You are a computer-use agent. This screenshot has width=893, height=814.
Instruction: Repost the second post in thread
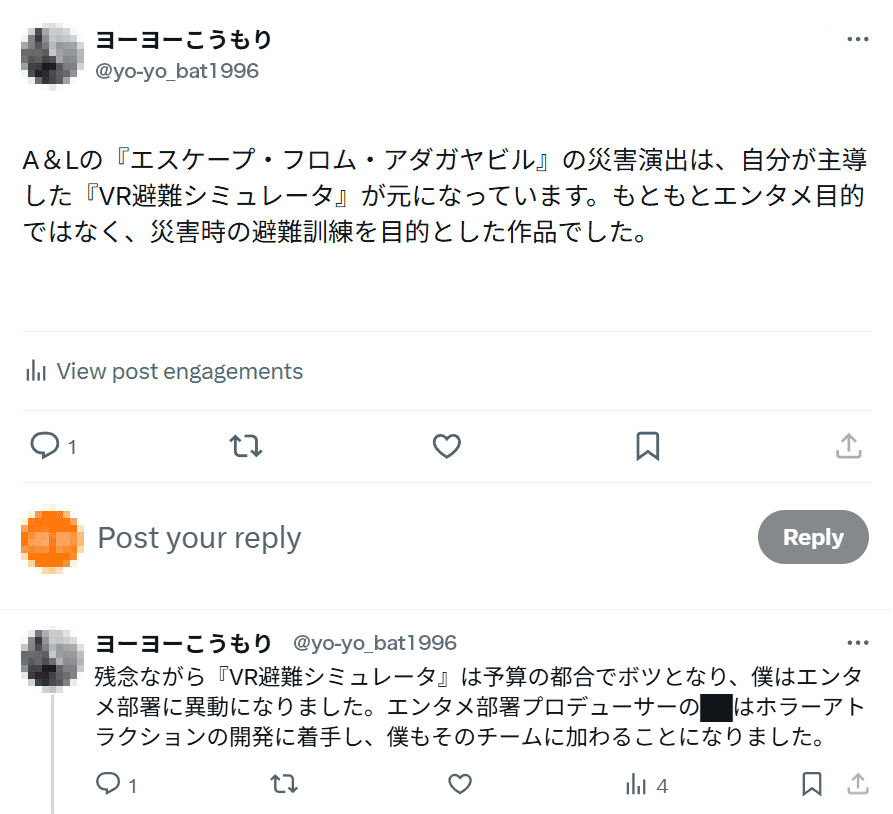pos(284,784)
